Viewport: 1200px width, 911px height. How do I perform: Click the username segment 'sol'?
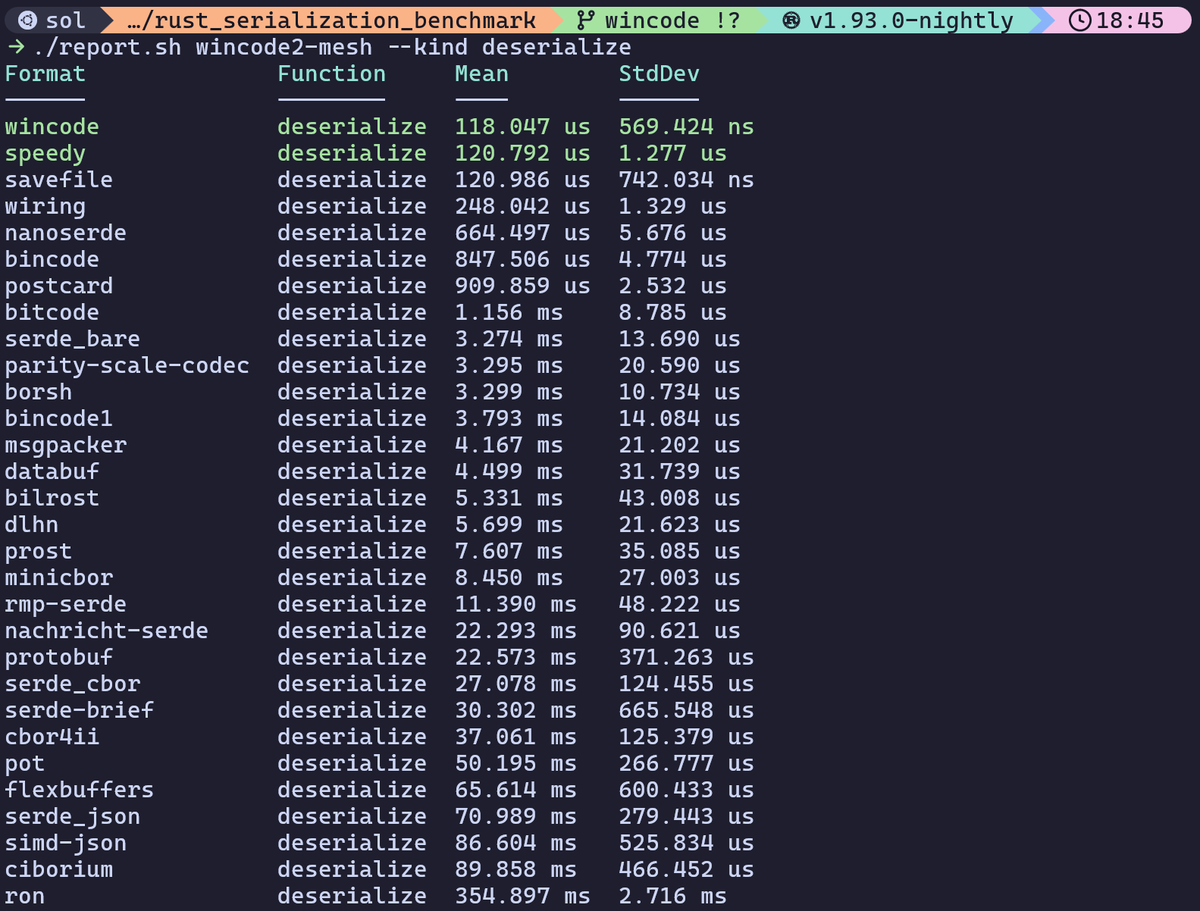pos(66,20)
